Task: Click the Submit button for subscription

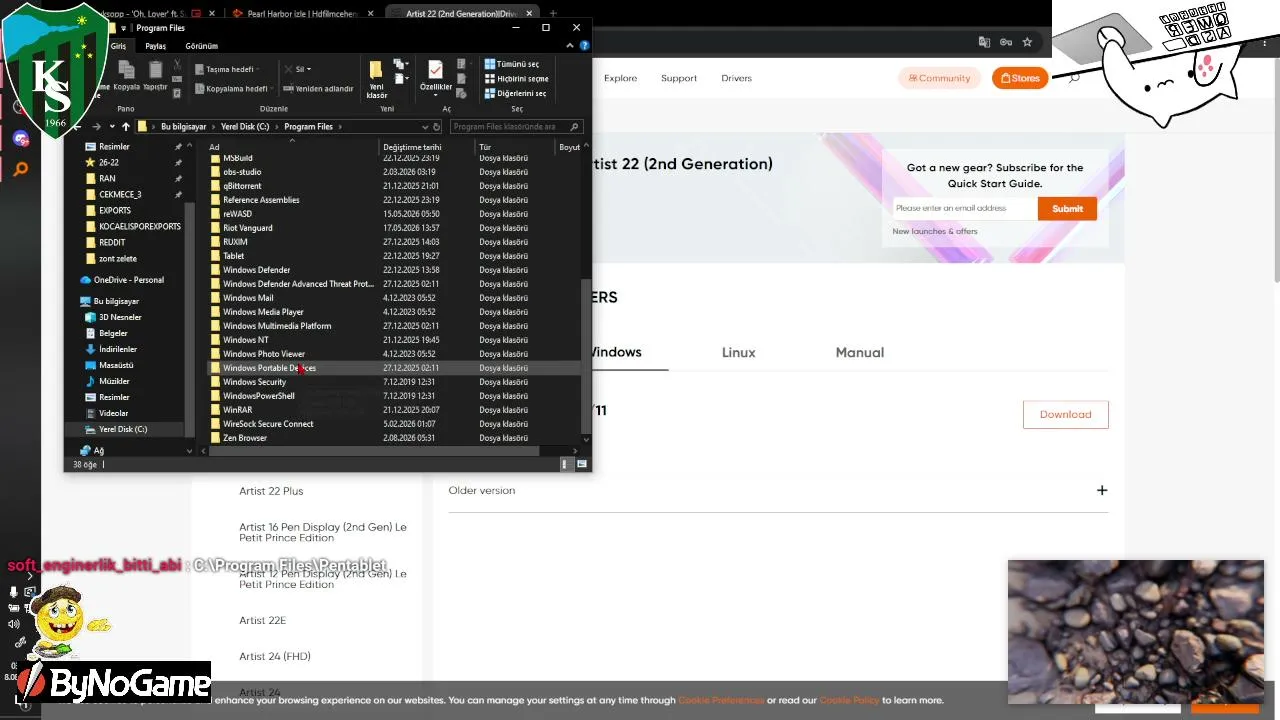Action: tap(1067, 208)
